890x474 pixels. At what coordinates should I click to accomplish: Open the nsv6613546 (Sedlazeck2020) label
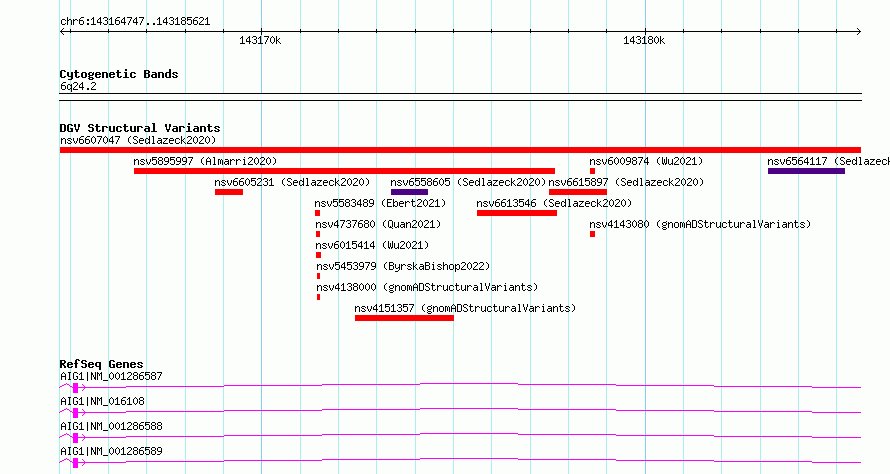554,203
